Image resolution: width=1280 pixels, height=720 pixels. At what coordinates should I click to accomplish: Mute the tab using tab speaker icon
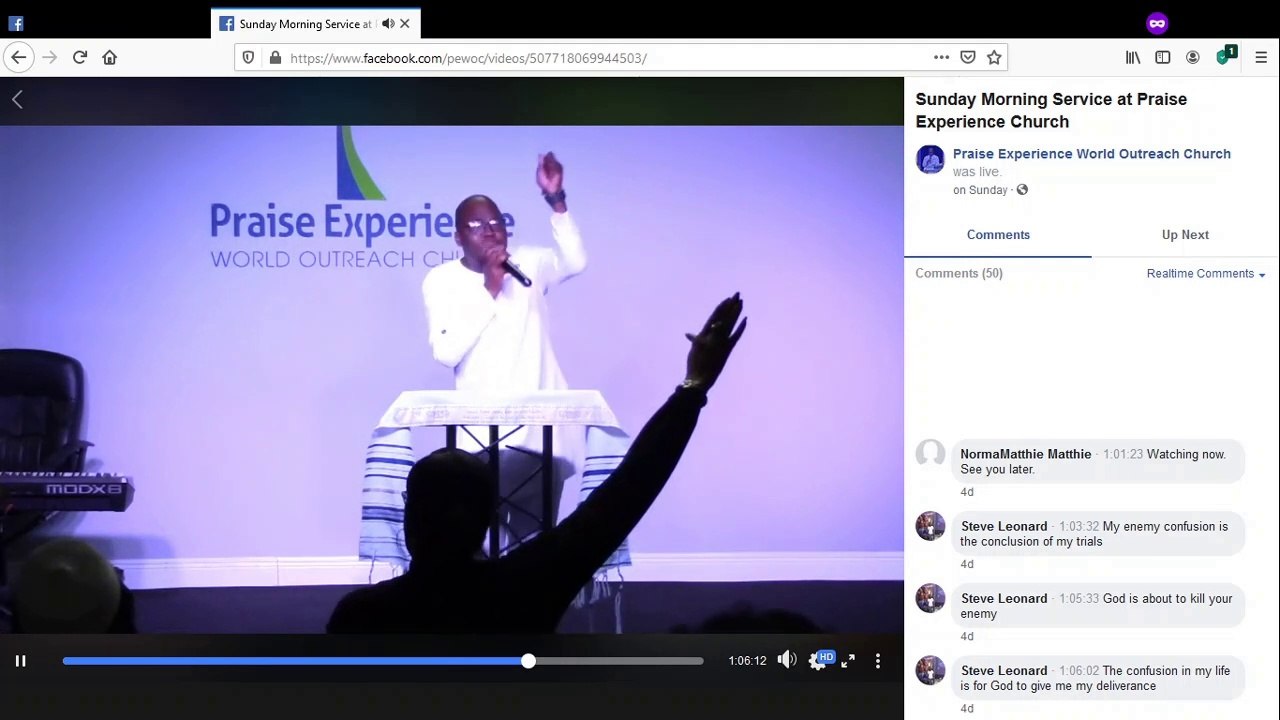(x=388, y=24)
